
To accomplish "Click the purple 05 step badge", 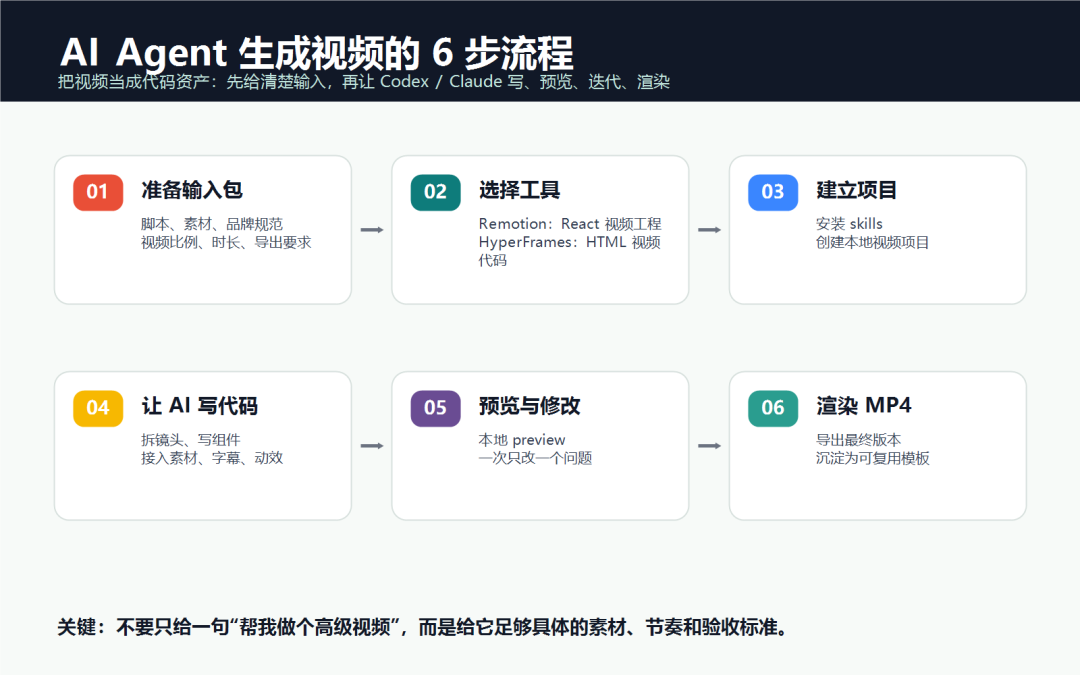I will pos(435,408).
